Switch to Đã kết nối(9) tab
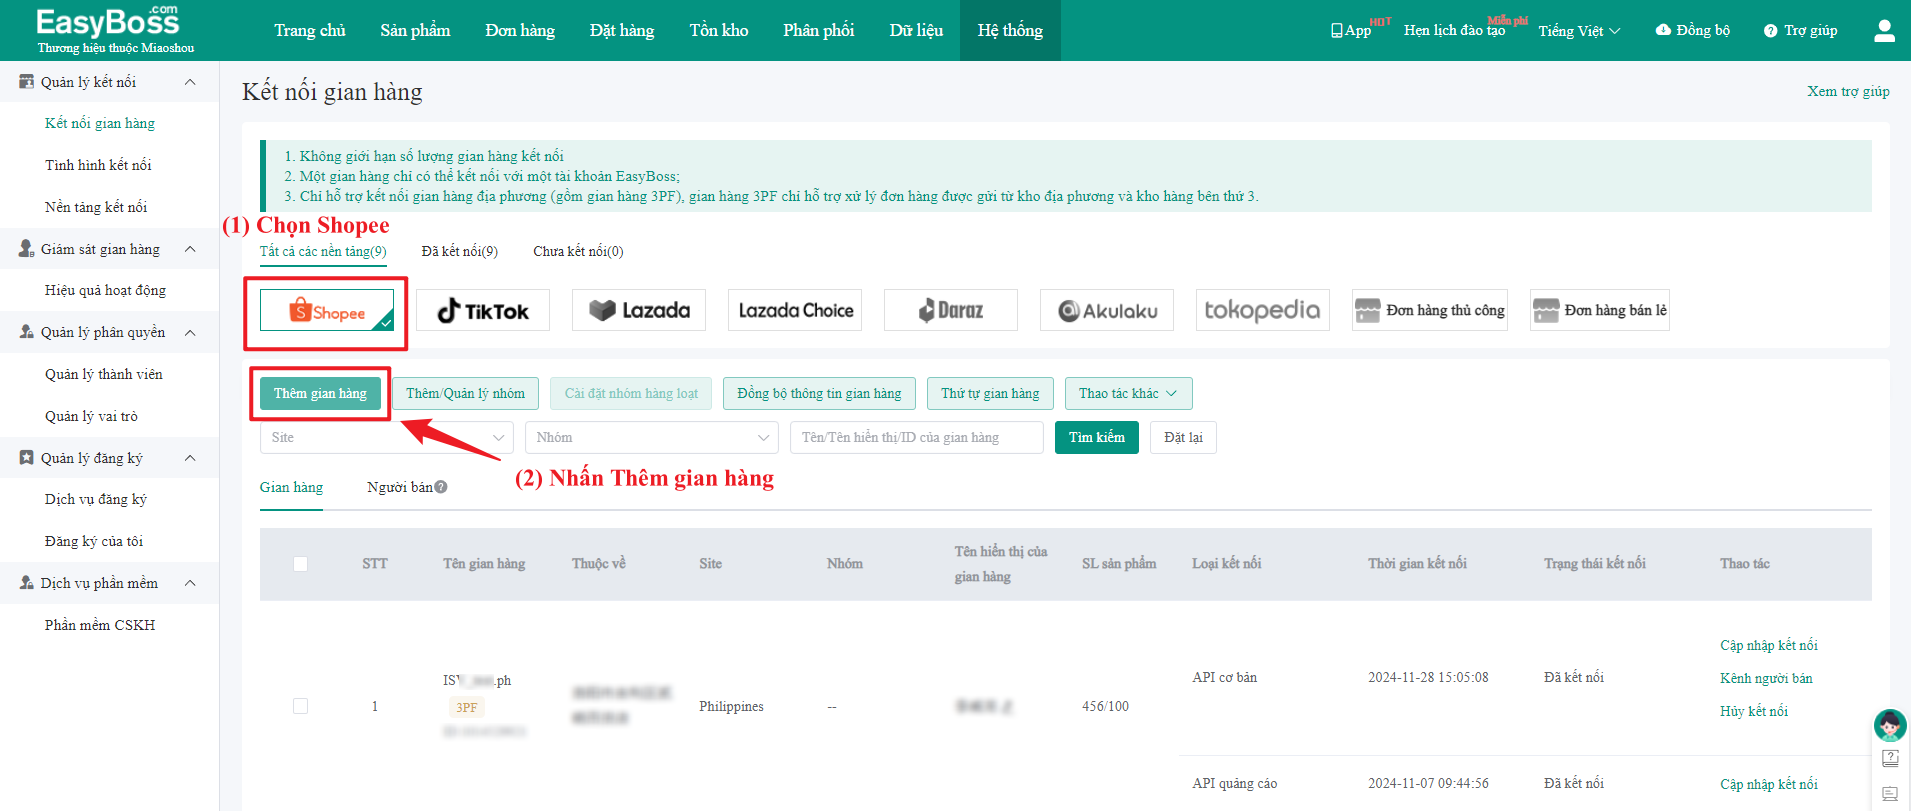The image size is (1911, 811). coord(459,251)
